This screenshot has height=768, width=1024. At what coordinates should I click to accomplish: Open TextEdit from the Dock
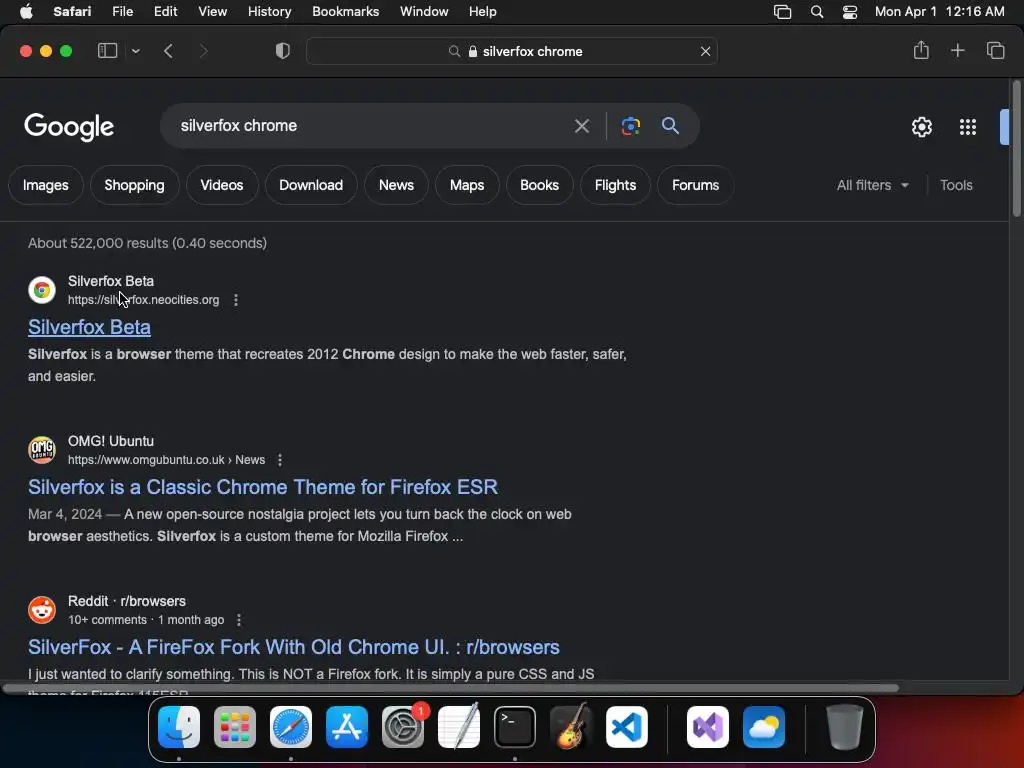(459, 726)
